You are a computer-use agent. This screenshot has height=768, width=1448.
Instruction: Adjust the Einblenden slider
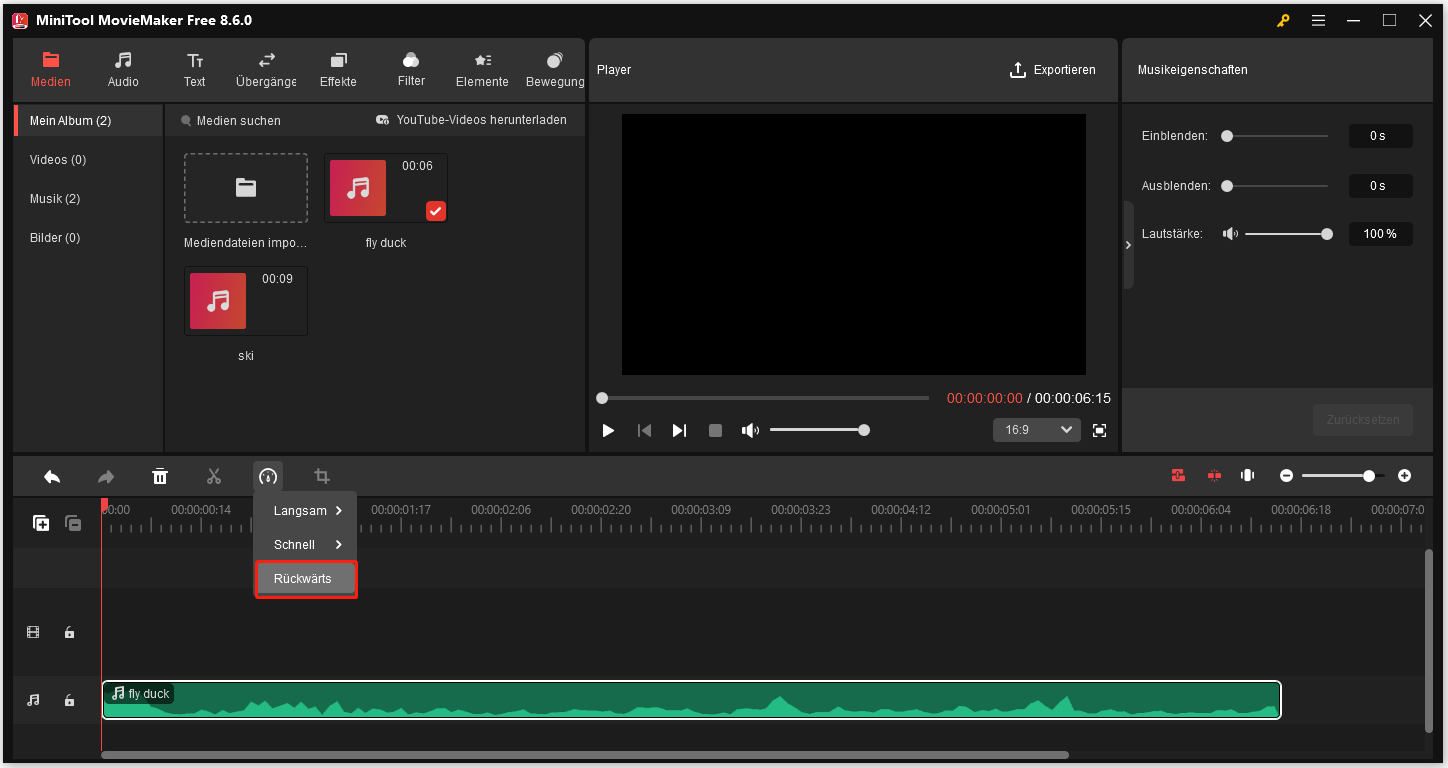click(x=1275, y=136)
